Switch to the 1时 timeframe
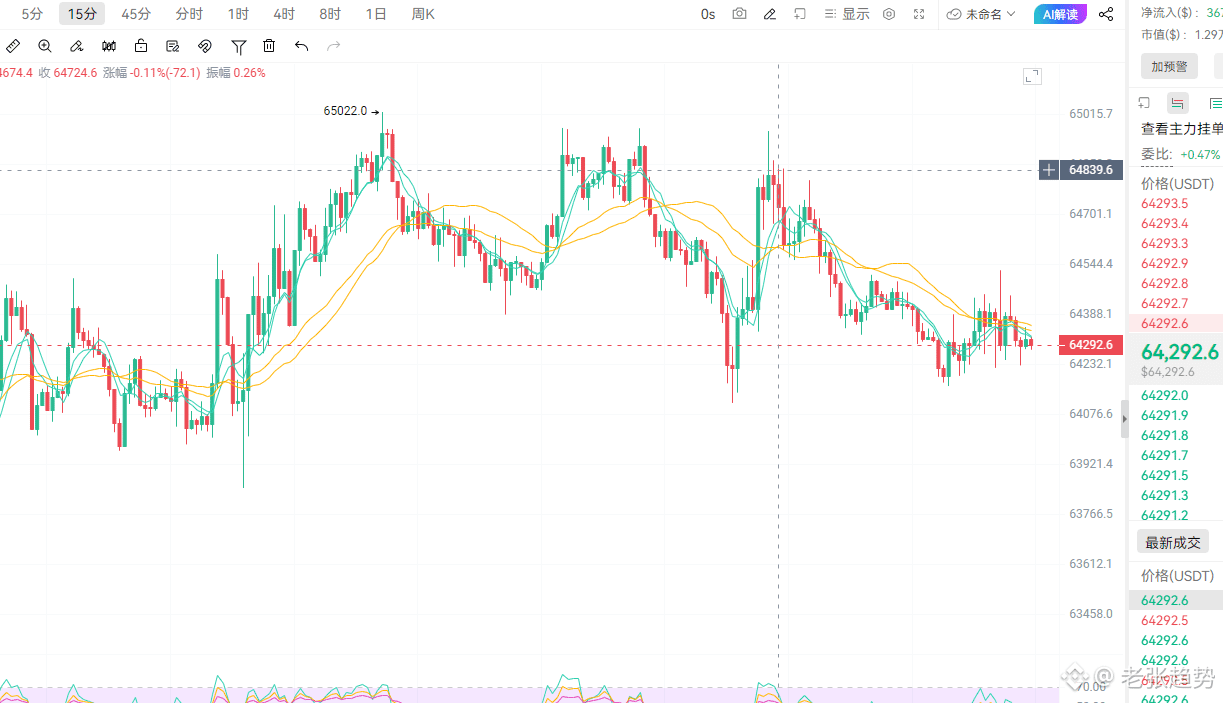 (238, 14)
